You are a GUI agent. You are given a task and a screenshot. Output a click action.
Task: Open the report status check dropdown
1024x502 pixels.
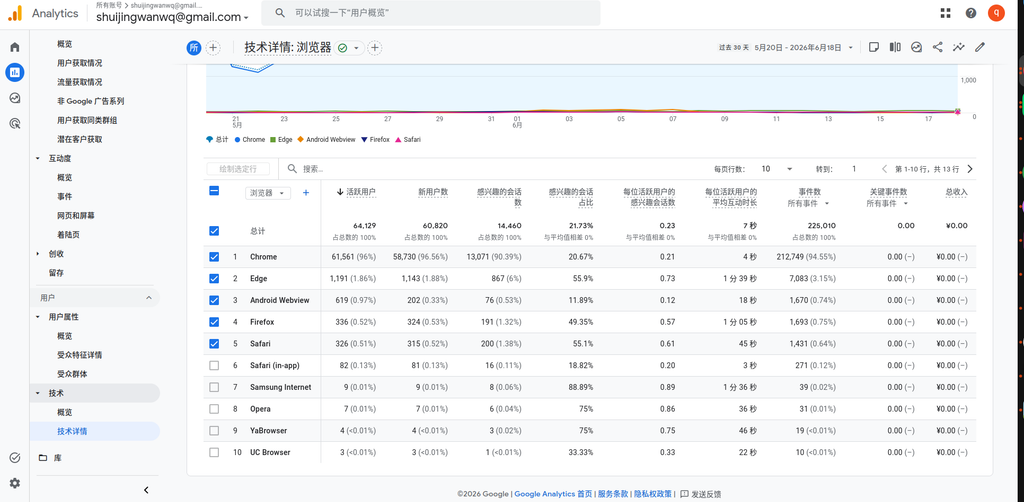(349, 48)
